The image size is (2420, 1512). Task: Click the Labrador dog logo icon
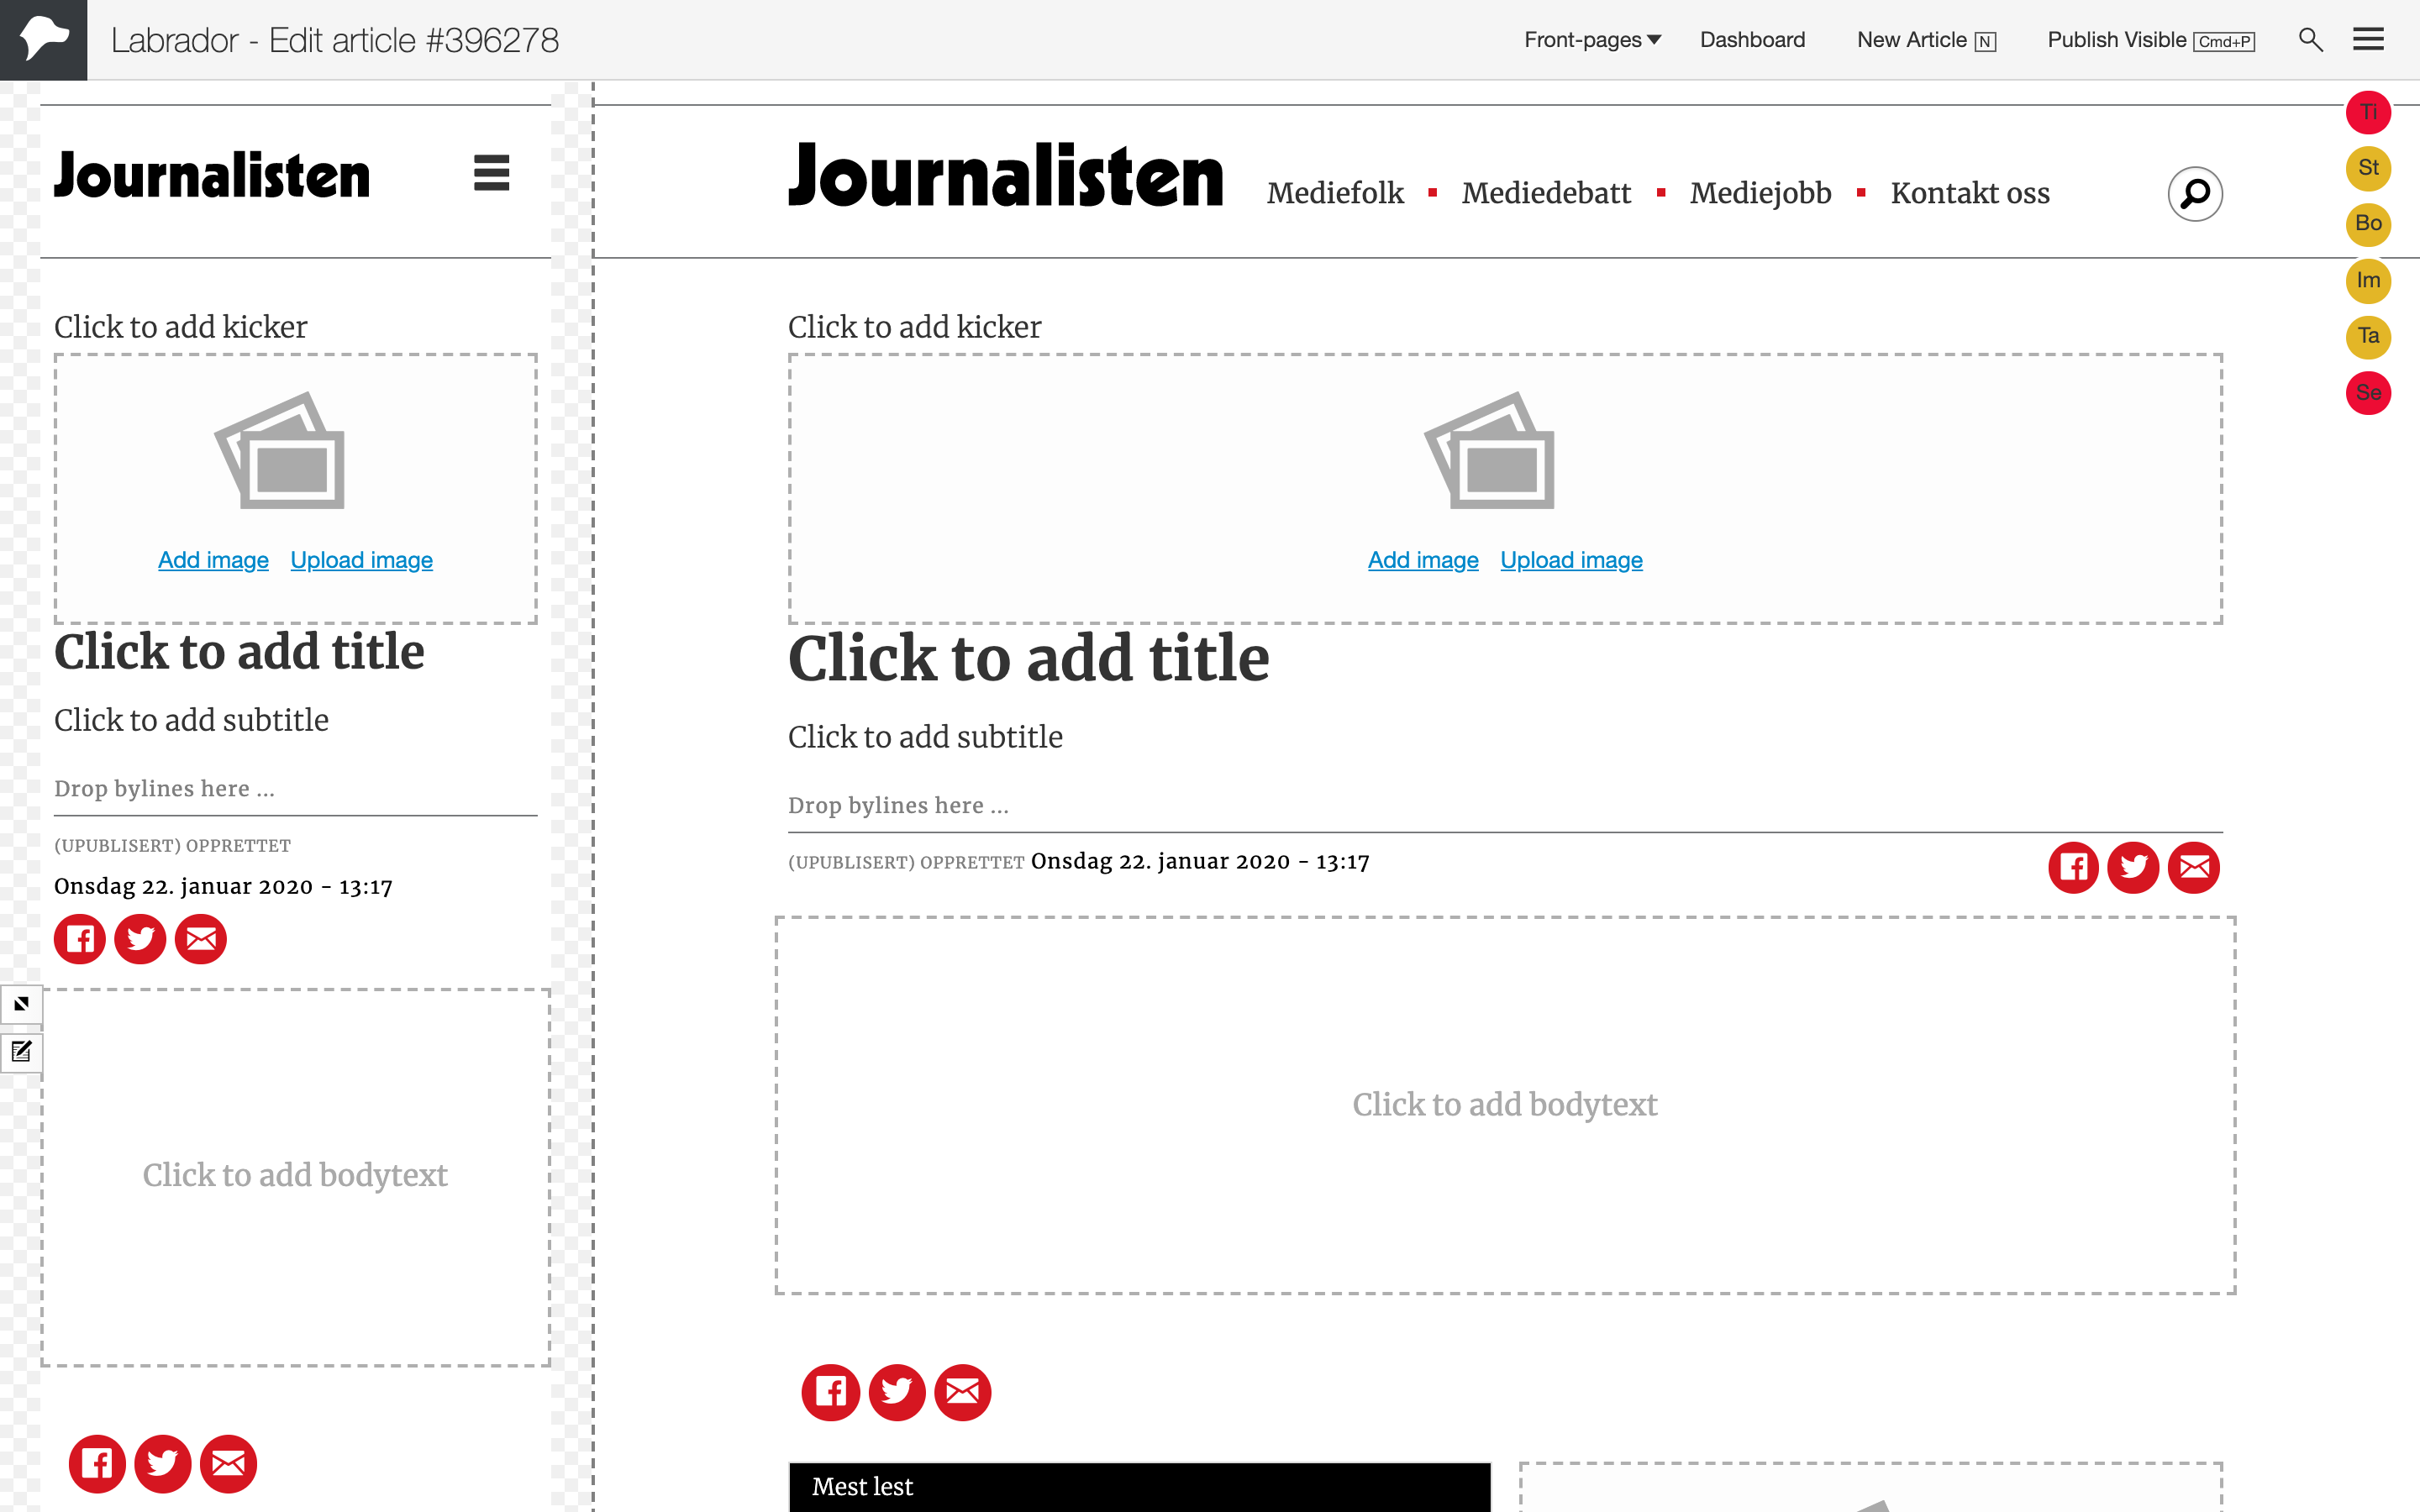pos(43,39)
